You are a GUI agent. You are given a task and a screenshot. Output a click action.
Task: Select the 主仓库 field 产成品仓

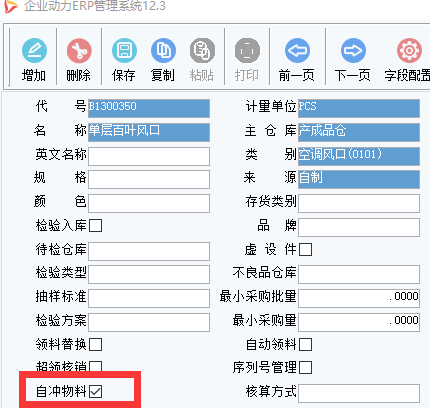pos(359,132)
